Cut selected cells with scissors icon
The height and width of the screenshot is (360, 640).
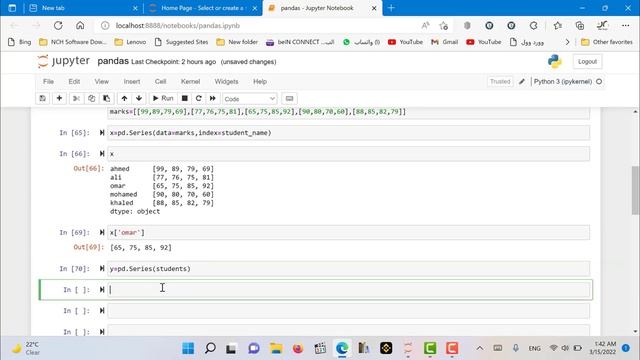pyautogui.click(x=76, y=98)
